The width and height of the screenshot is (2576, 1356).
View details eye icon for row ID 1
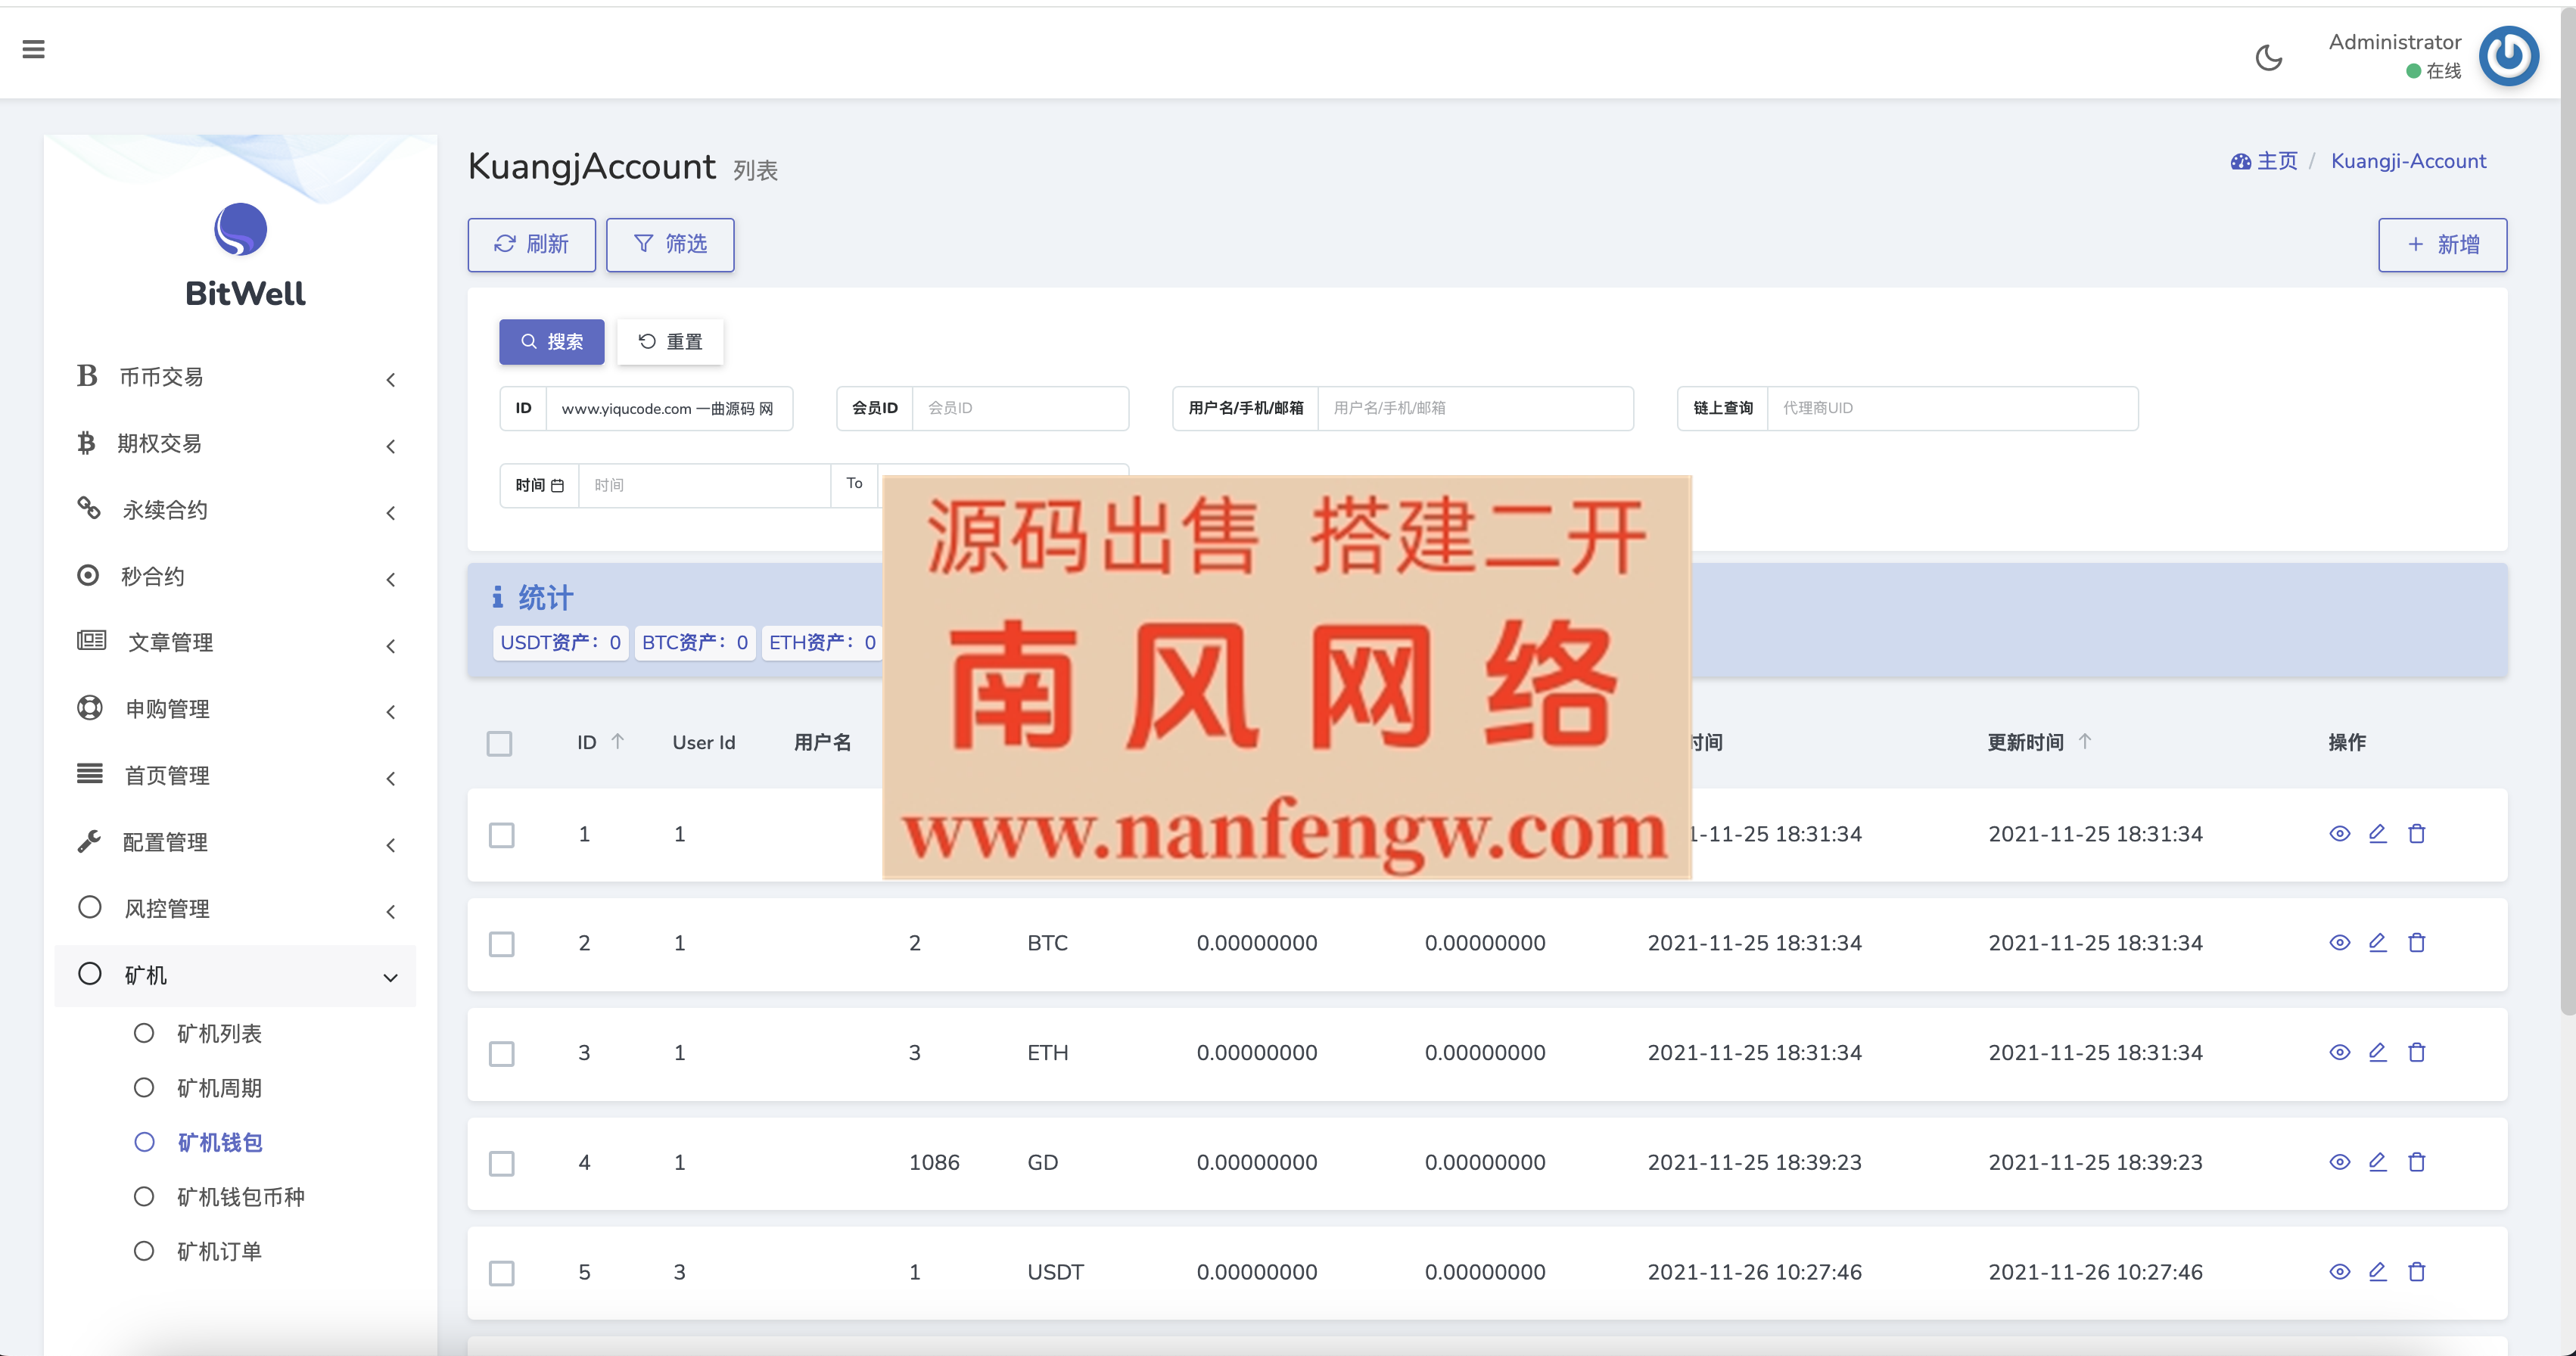(2339, 834)
